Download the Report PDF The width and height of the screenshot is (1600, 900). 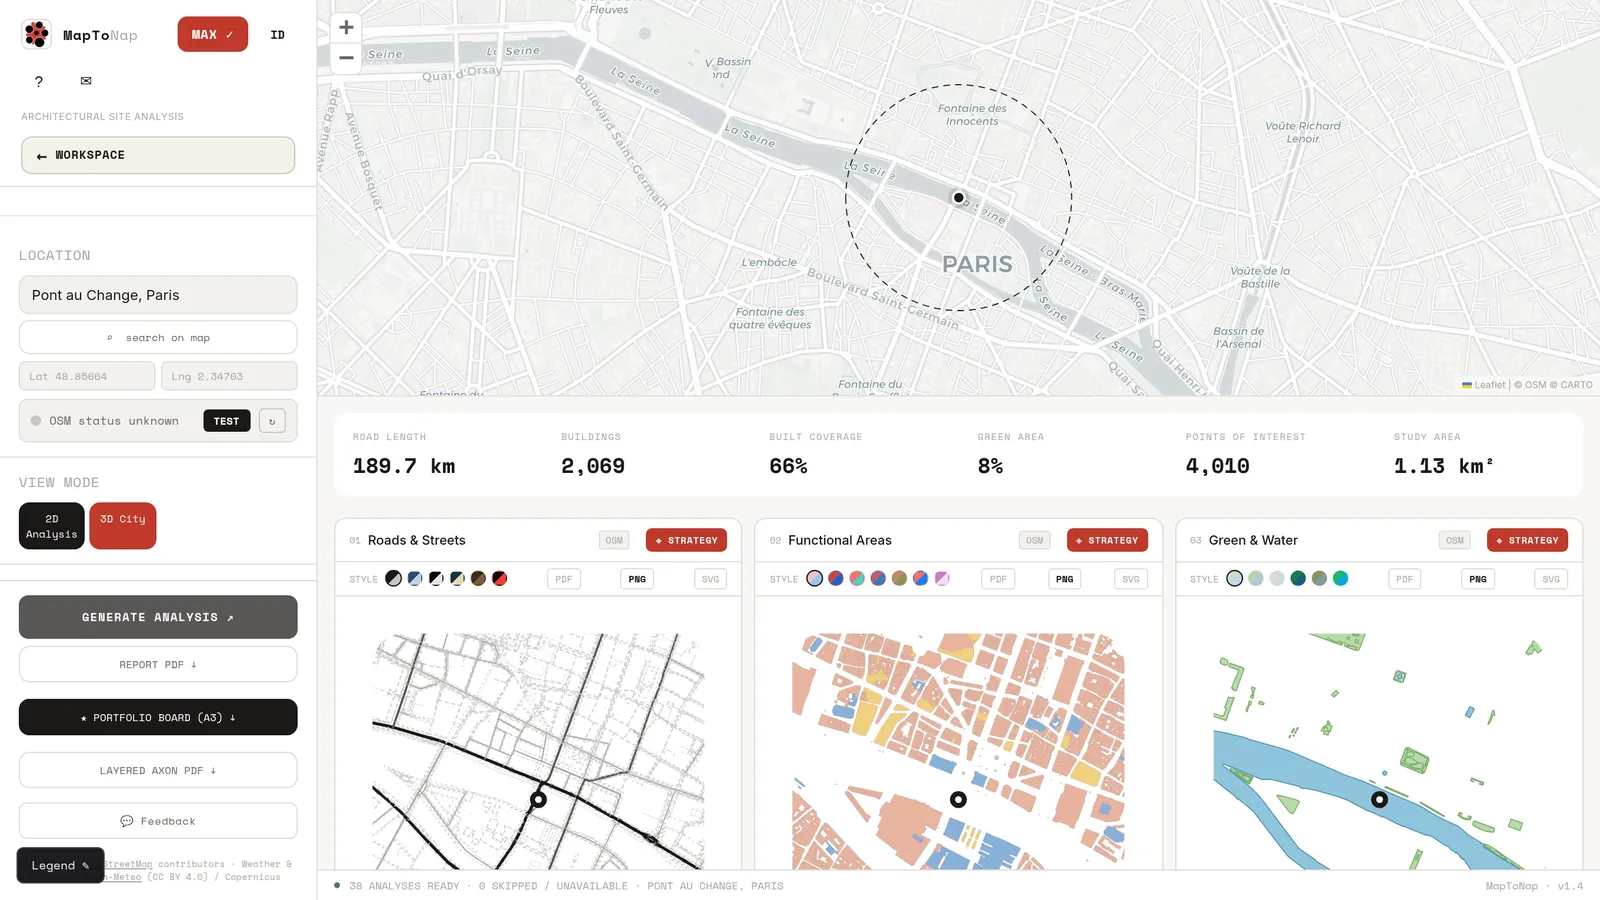(158, 664)
